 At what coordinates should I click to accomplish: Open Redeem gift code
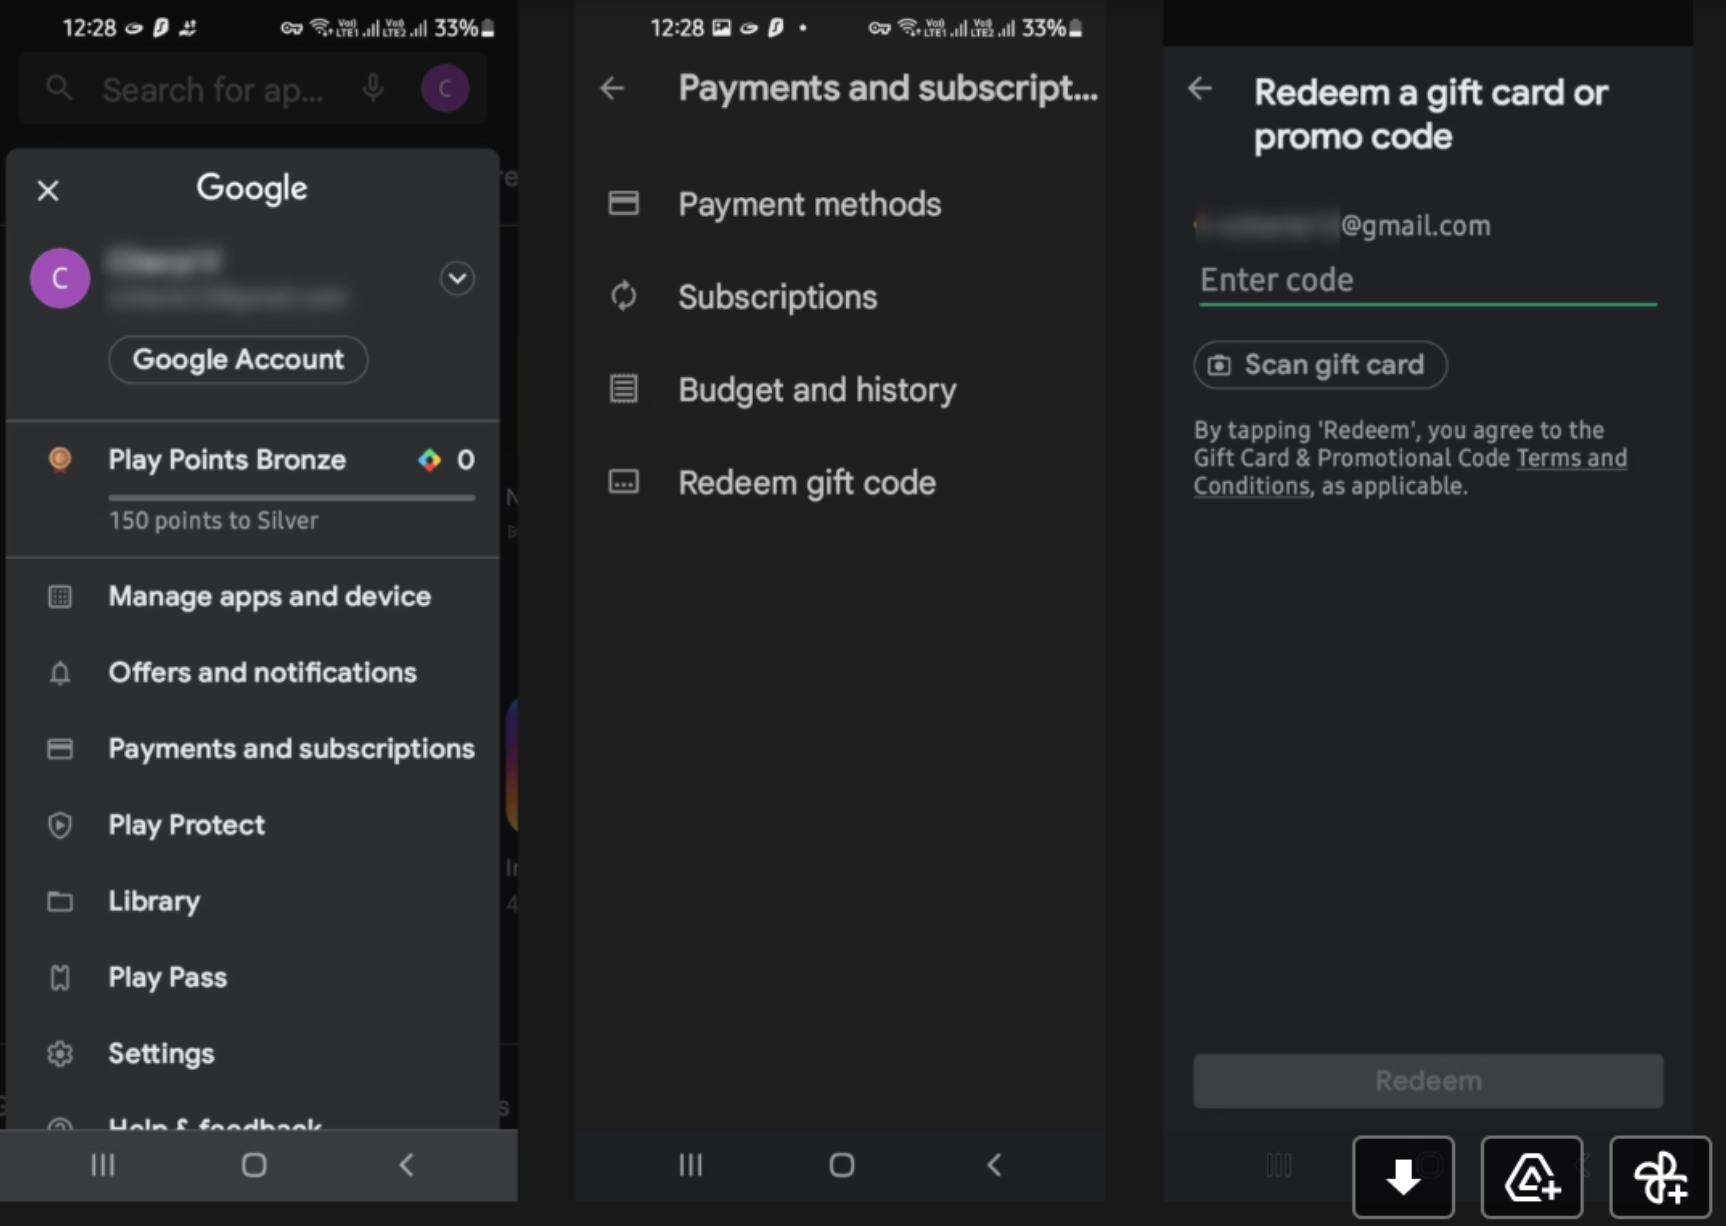840,483
